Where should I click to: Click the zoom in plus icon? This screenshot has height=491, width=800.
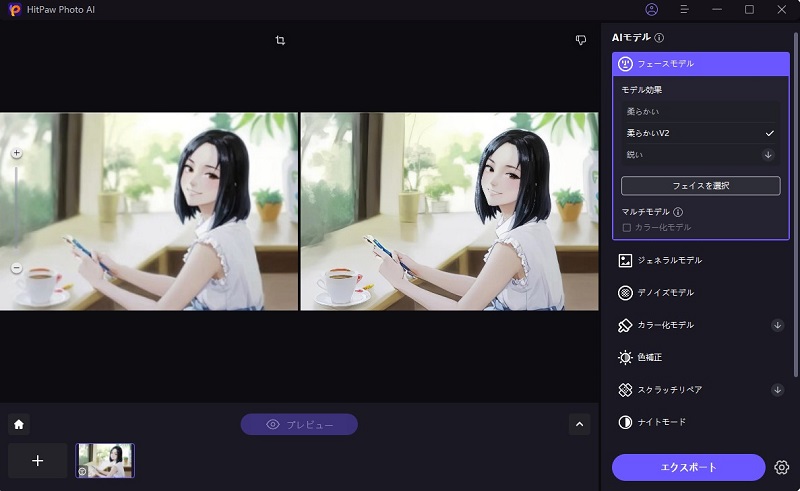coord(16,154)
